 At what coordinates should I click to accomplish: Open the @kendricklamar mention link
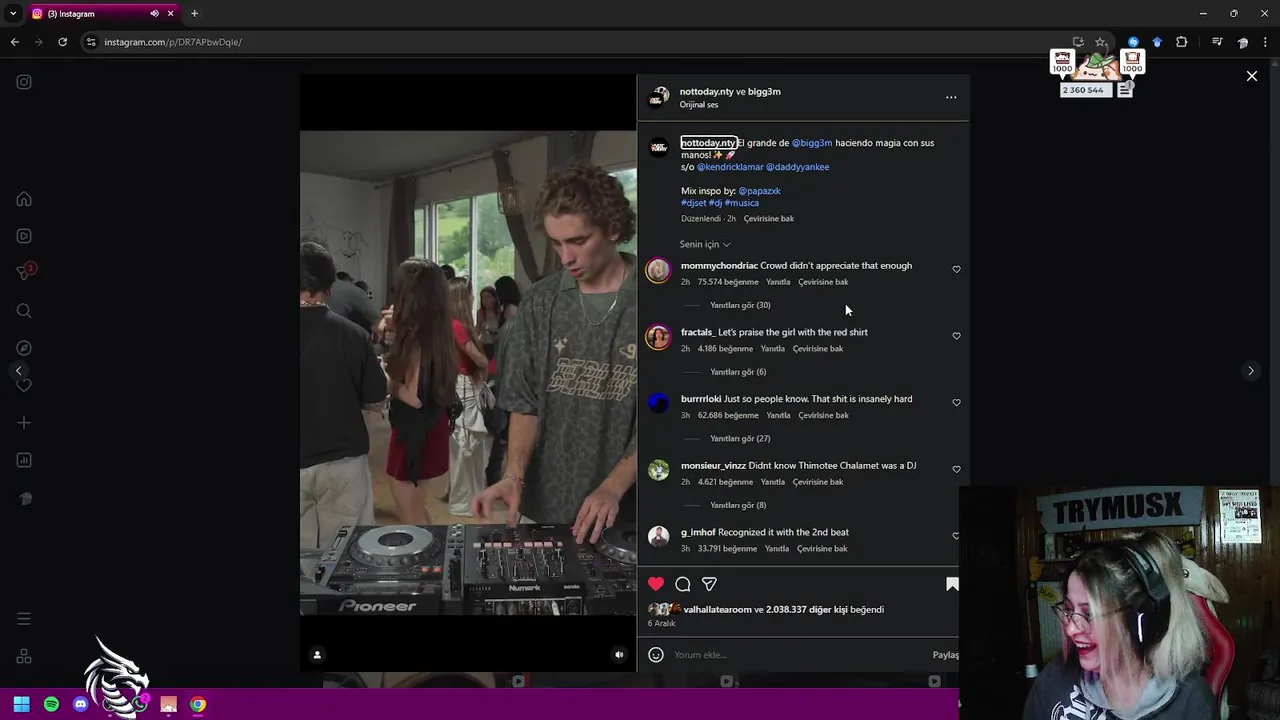point(729,167)
